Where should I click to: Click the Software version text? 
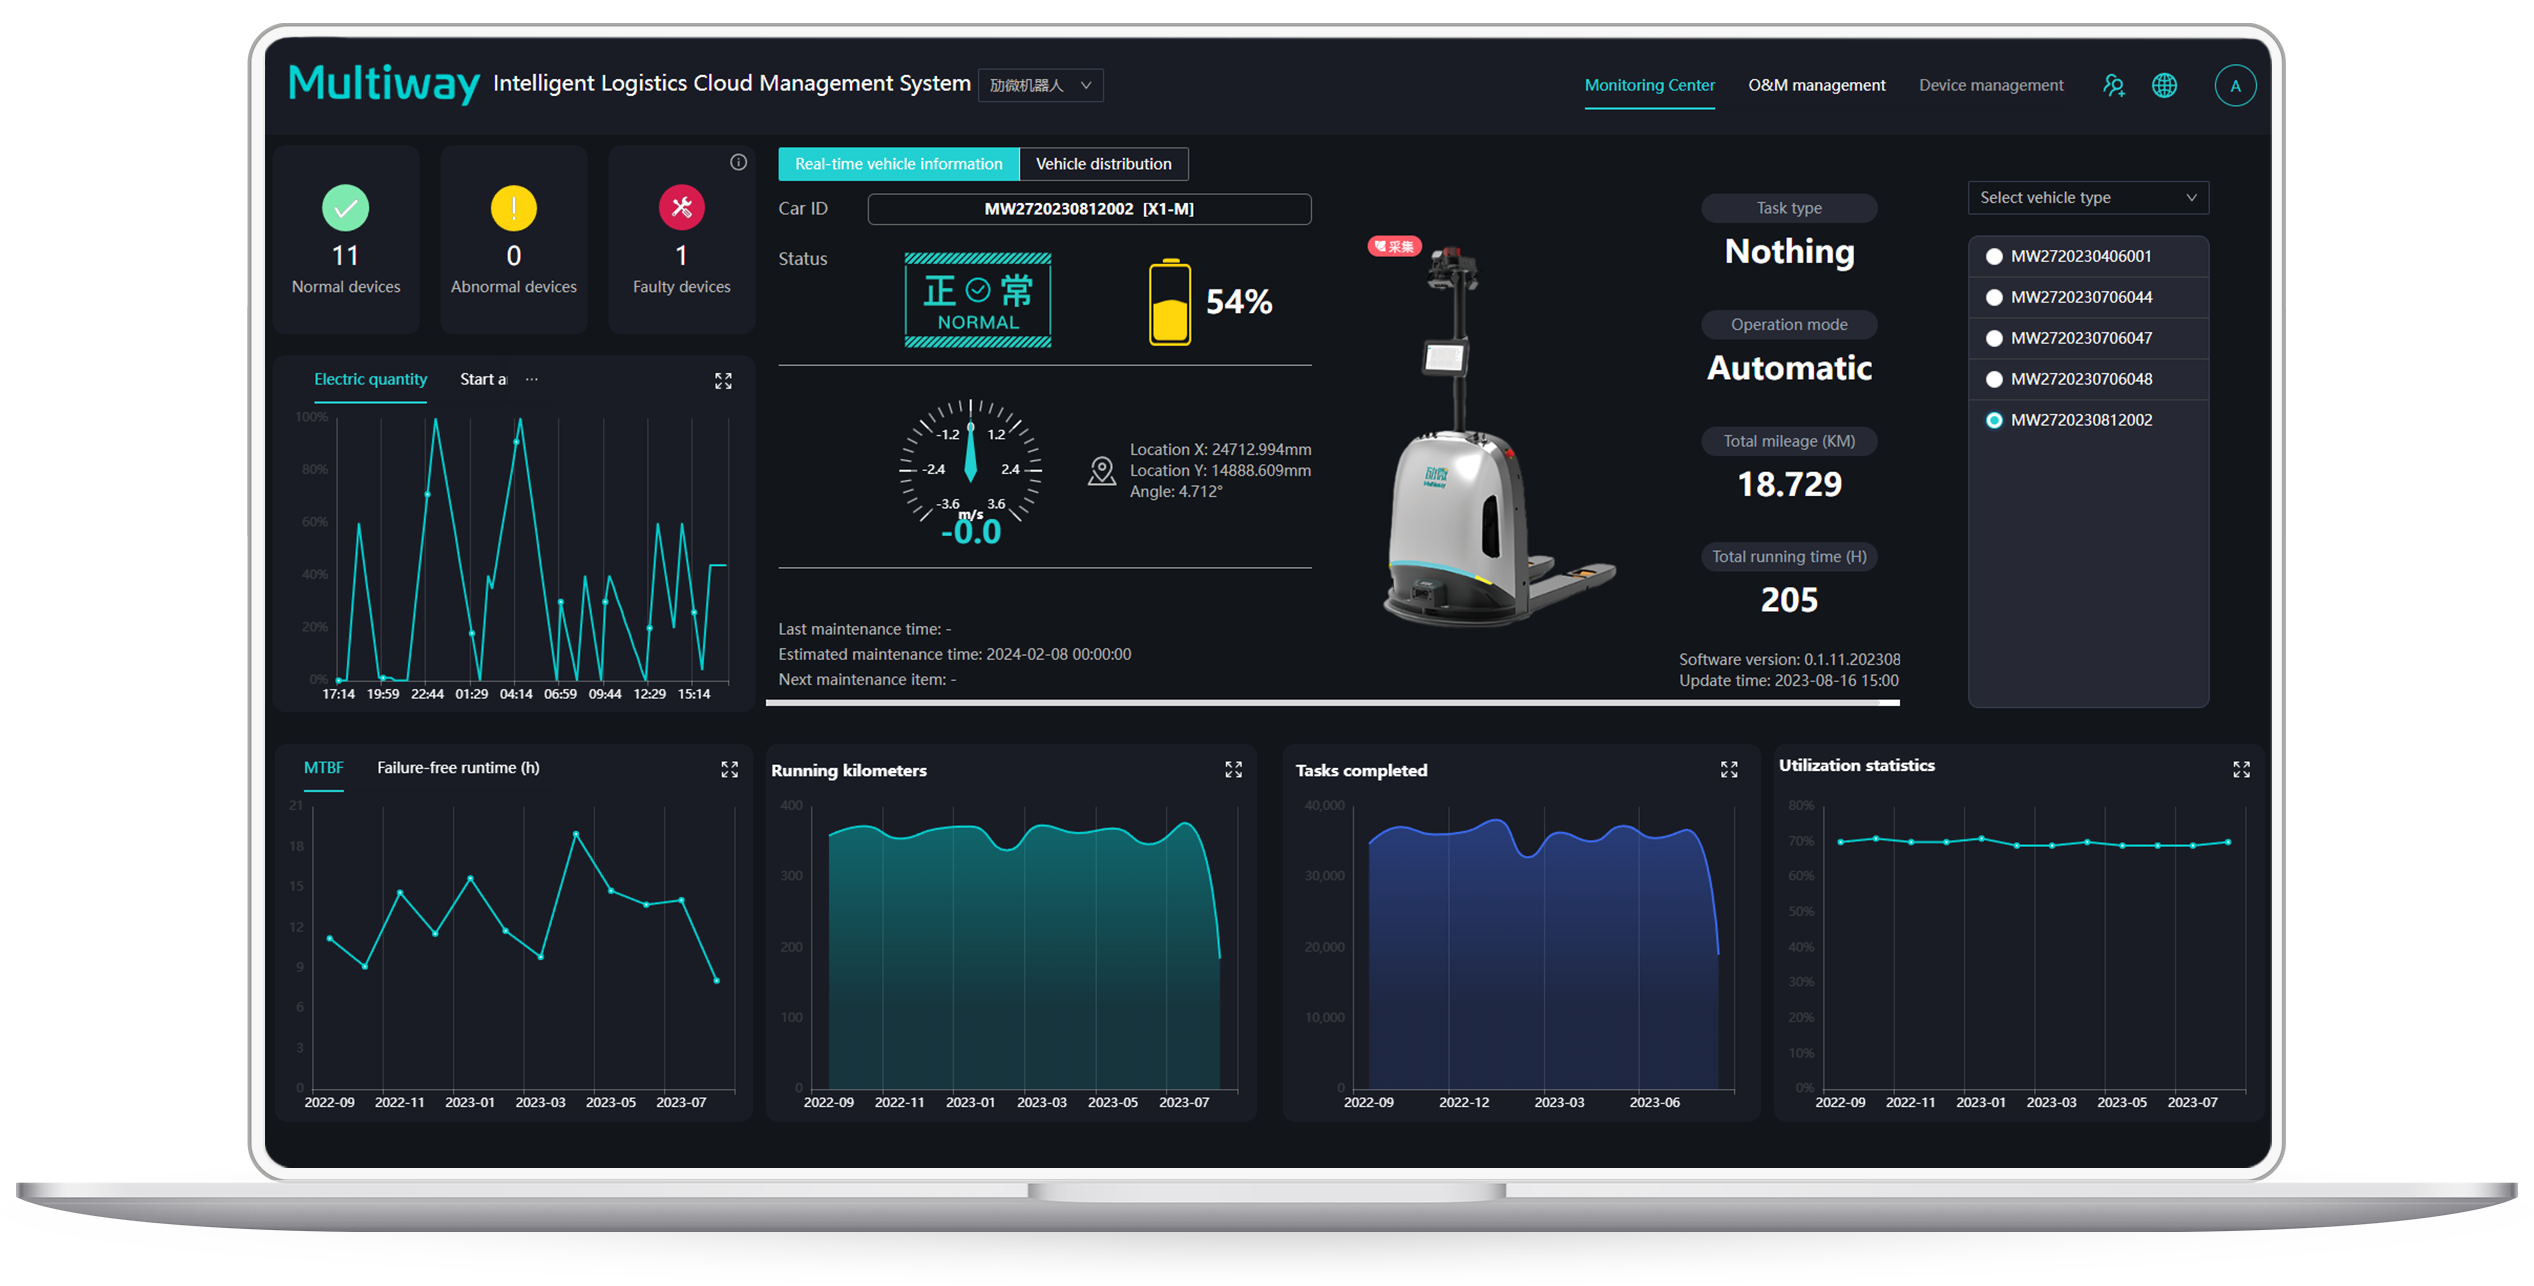point(1789,660)
